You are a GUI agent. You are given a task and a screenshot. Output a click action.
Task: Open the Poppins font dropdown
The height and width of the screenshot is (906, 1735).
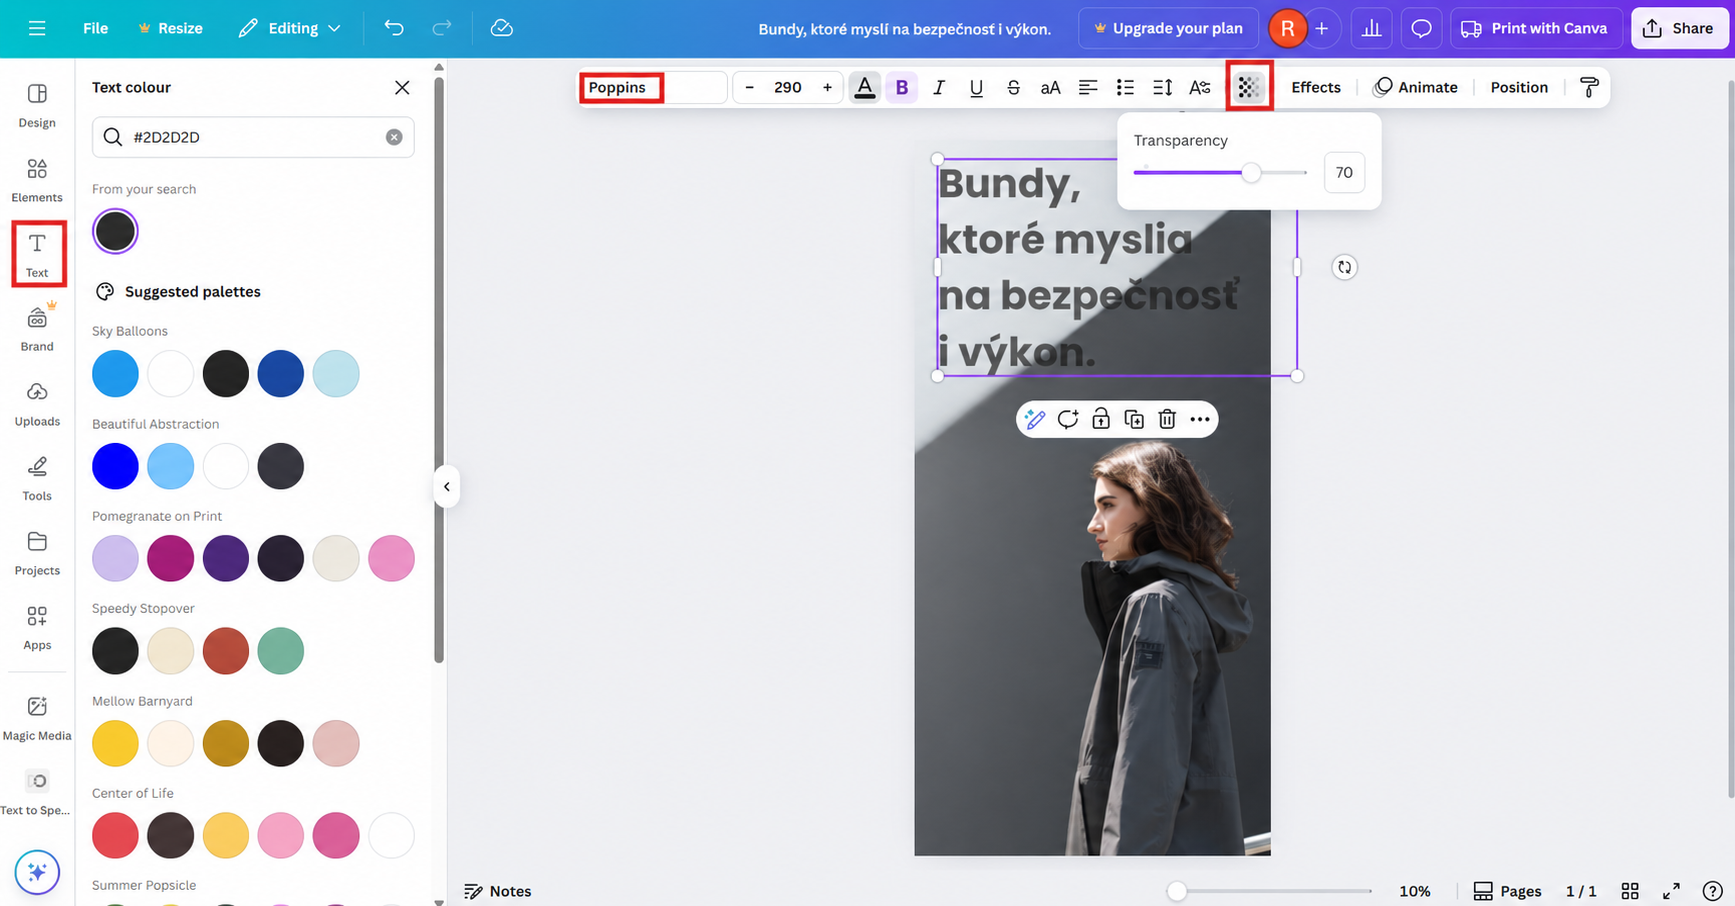[653, 87]
